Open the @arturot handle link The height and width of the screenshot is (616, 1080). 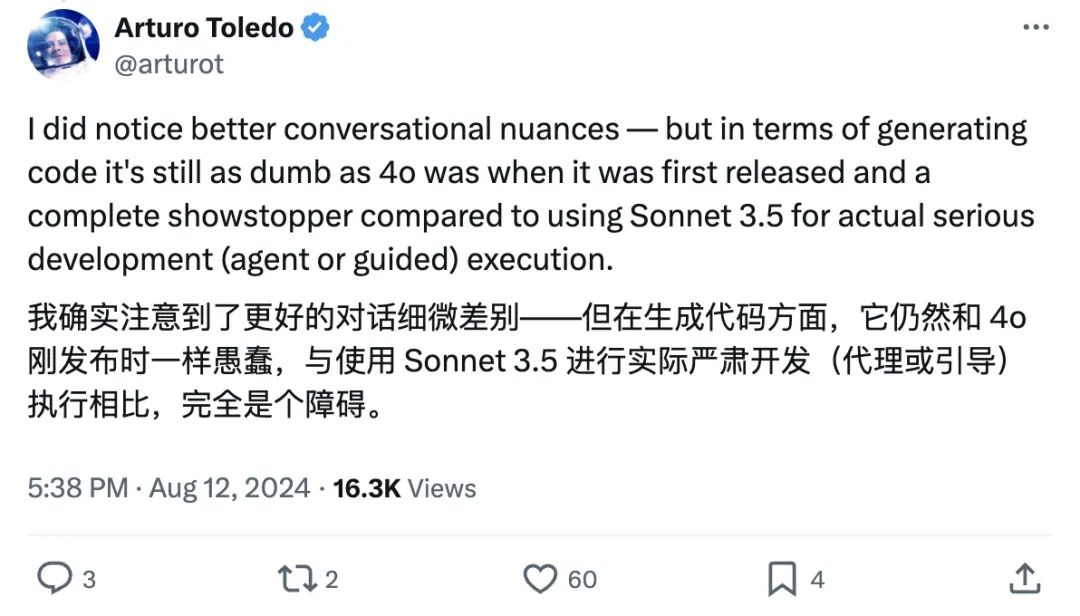[x=169, y=64]
